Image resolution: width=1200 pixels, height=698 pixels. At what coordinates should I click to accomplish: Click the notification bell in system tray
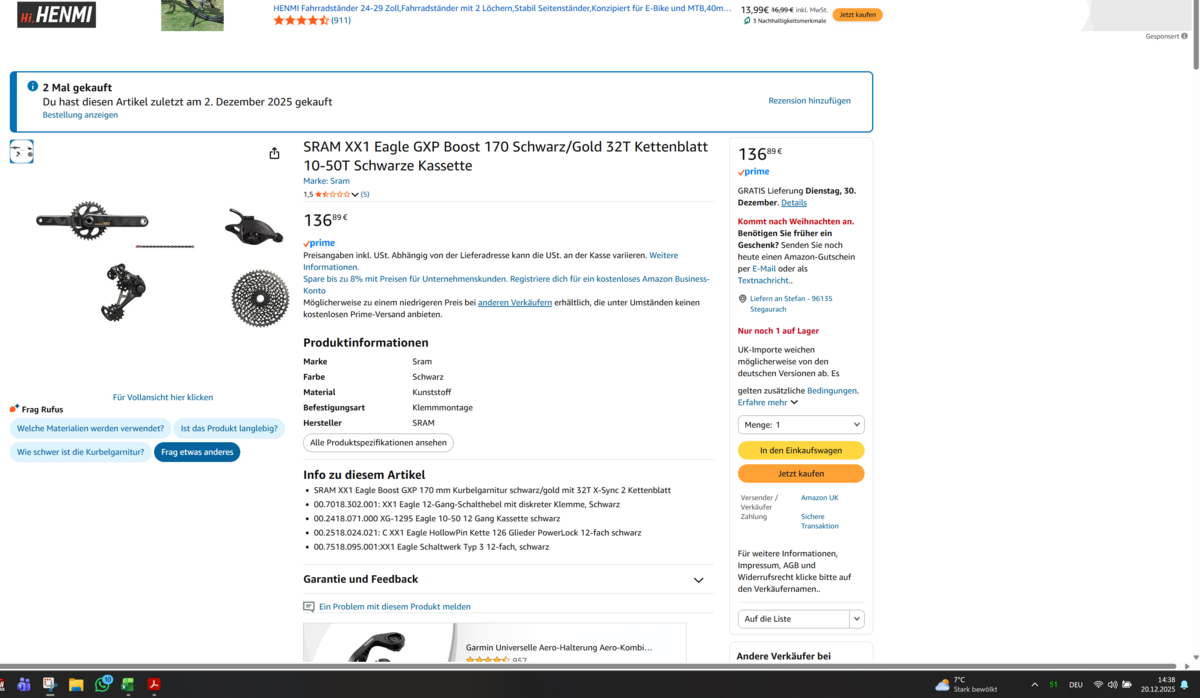pyautogui.click(x=1184, y=685)
